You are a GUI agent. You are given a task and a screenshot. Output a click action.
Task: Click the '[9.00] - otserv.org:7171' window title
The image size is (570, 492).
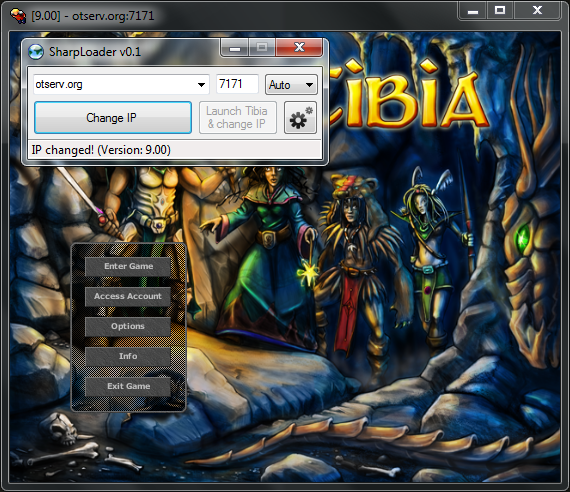pyautogui.click(x=93, y=16)
